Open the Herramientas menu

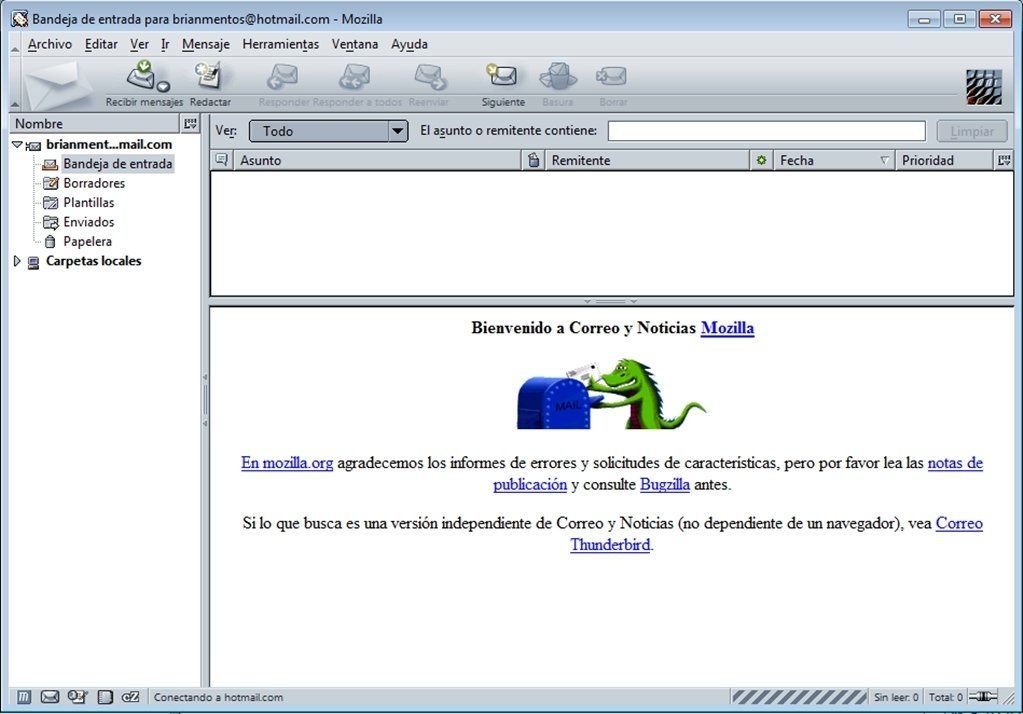tap(281, 44)
